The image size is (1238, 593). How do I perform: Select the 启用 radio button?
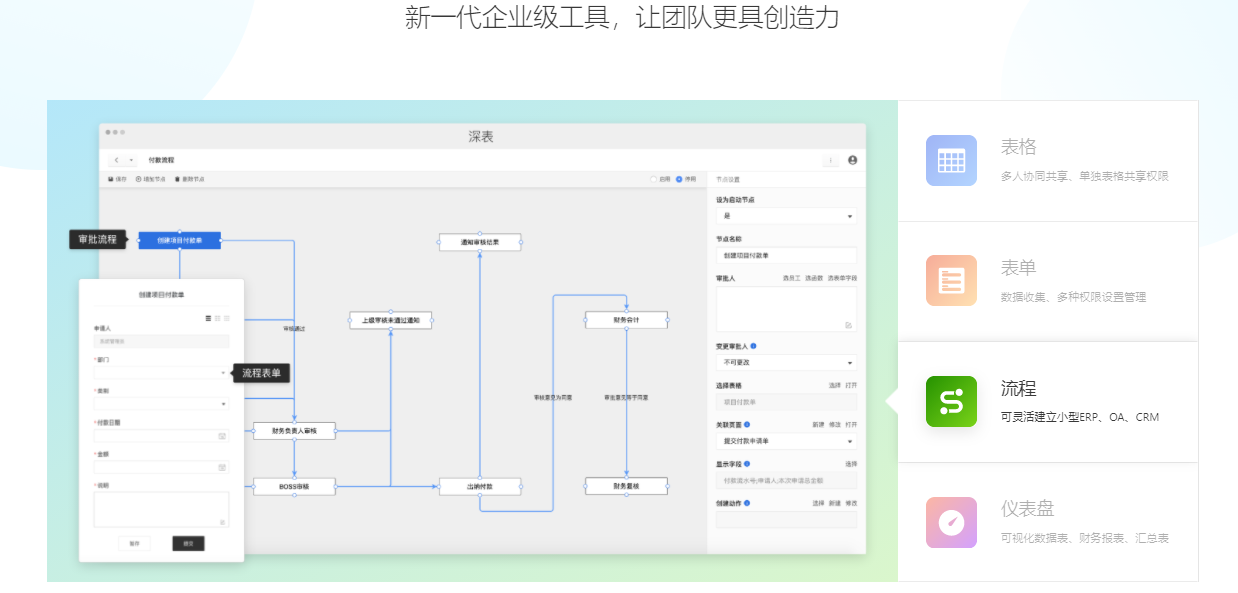(x=653, y=179)
